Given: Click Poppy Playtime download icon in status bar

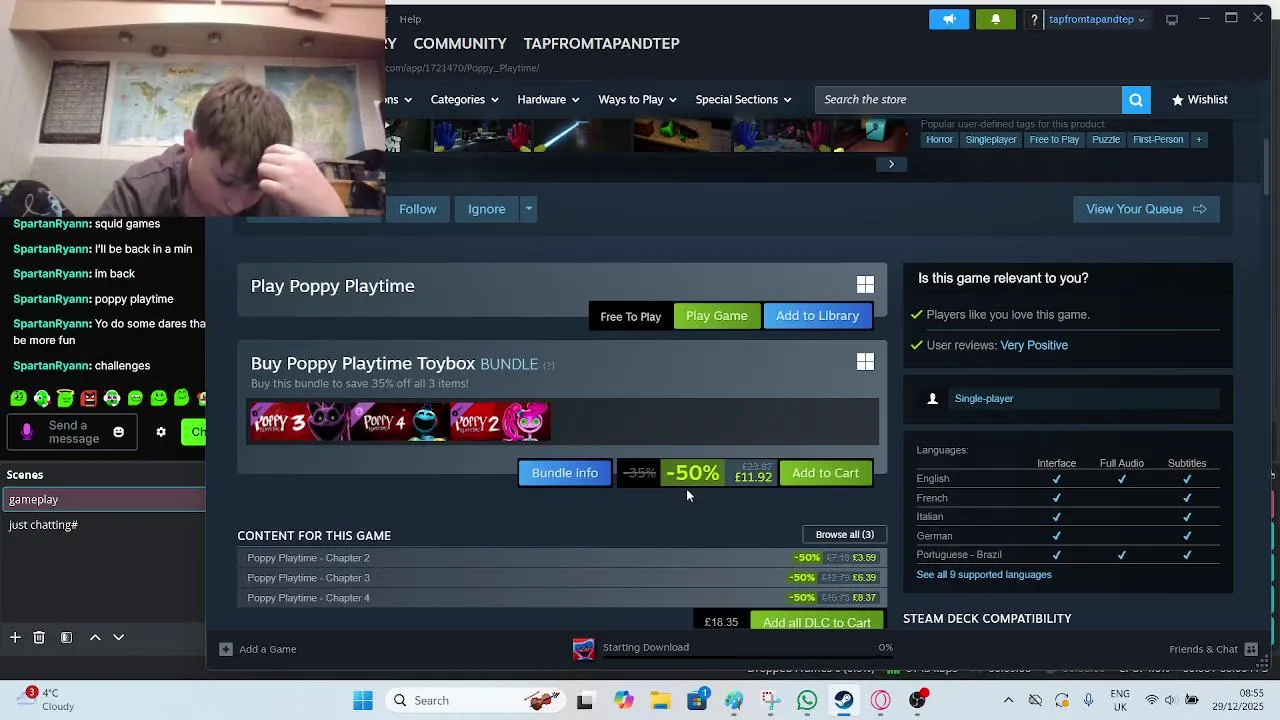Looking at the screenshot, I should (584, 648).
